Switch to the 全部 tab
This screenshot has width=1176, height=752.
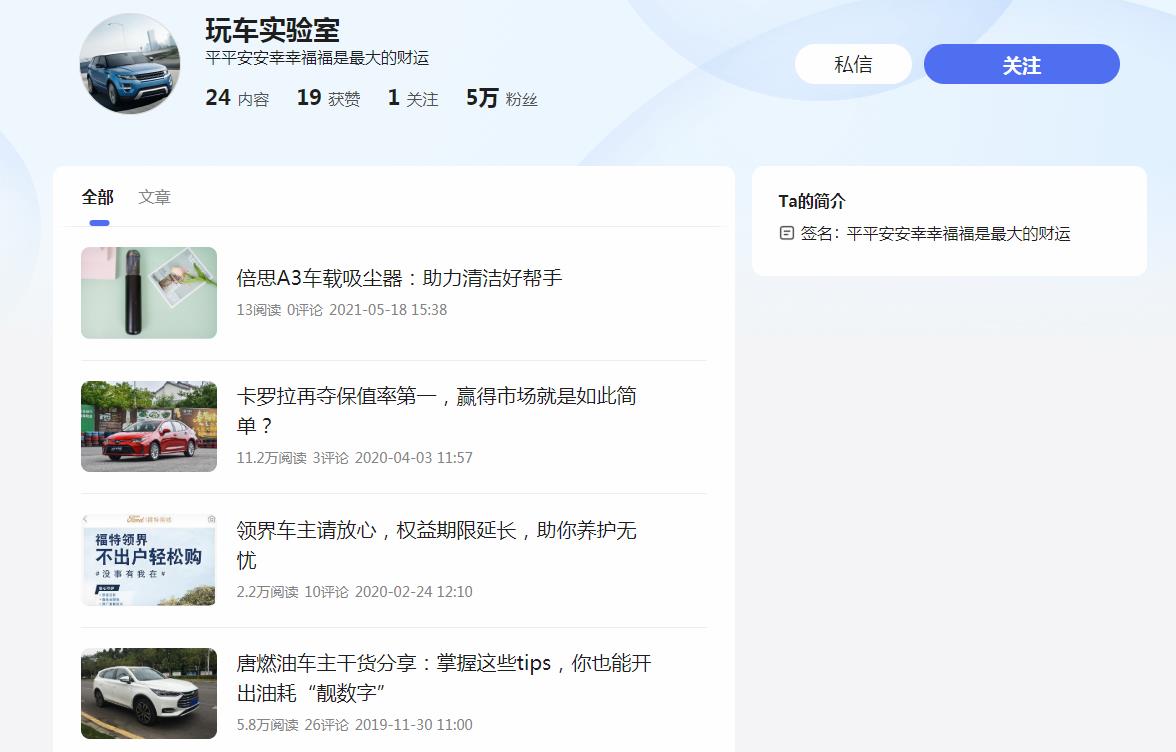click(x=98, y=197)
